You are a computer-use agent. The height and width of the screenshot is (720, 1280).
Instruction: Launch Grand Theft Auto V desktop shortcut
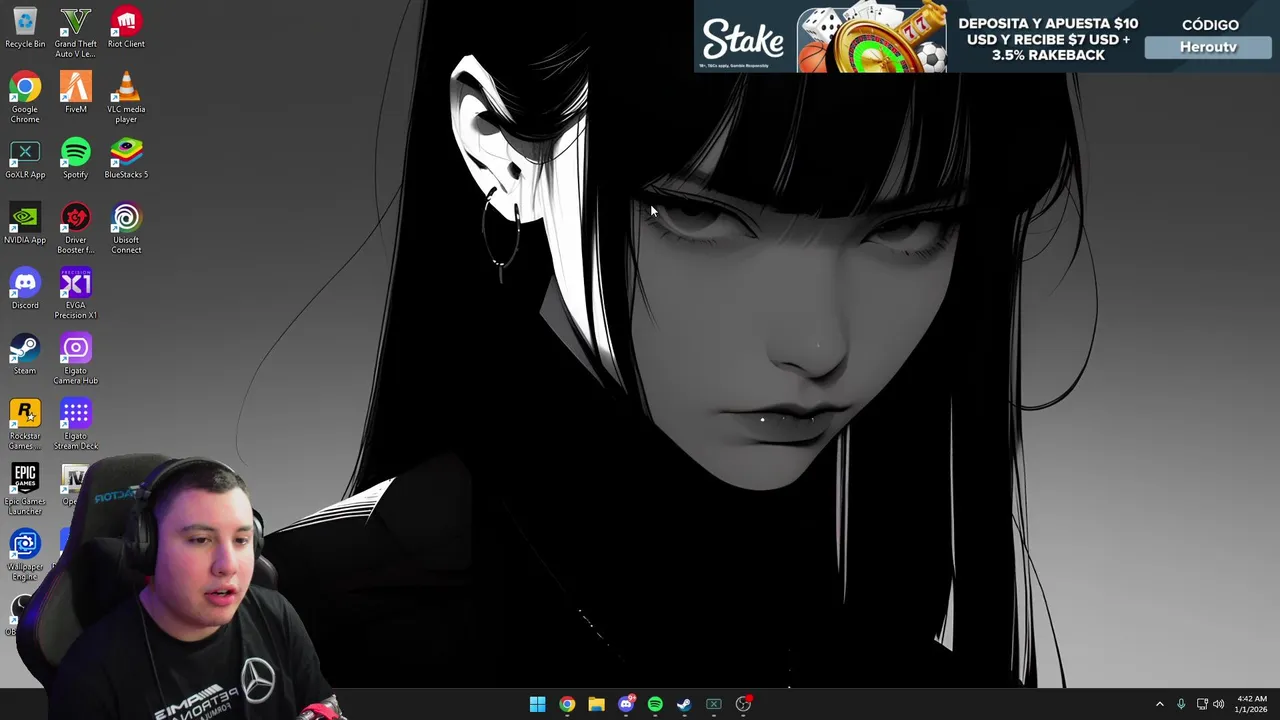(x=76, y=33)
